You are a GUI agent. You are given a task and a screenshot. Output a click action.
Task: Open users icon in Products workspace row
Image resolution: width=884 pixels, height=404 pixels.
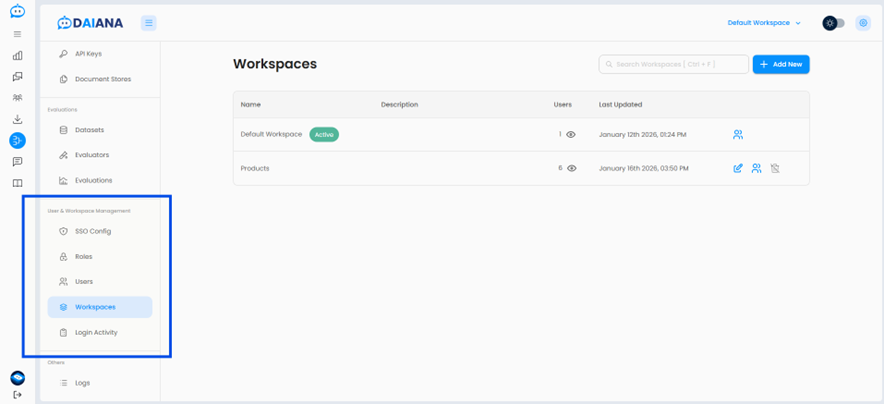click(x=756, y=168)
